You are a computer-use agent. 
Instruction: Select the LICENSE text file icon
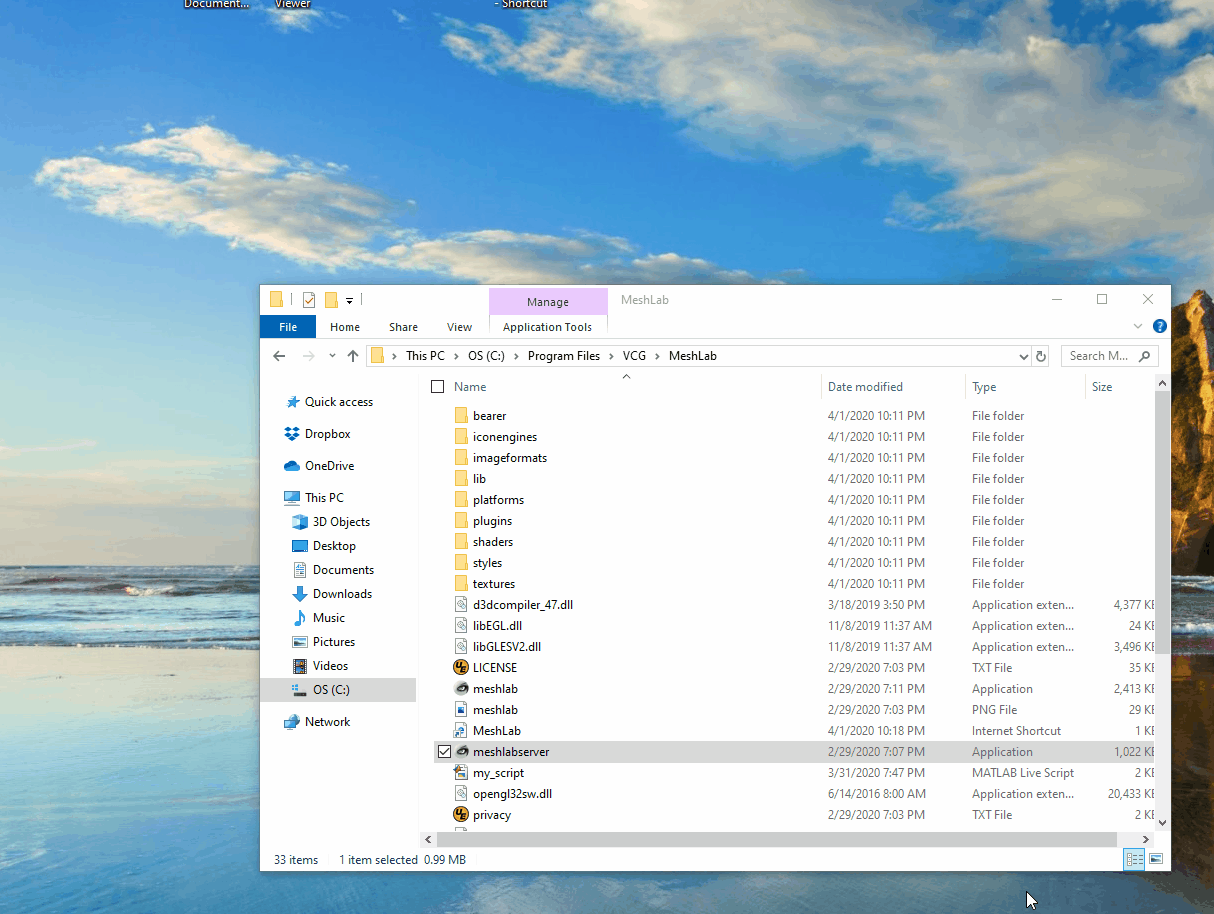(461, 668)
